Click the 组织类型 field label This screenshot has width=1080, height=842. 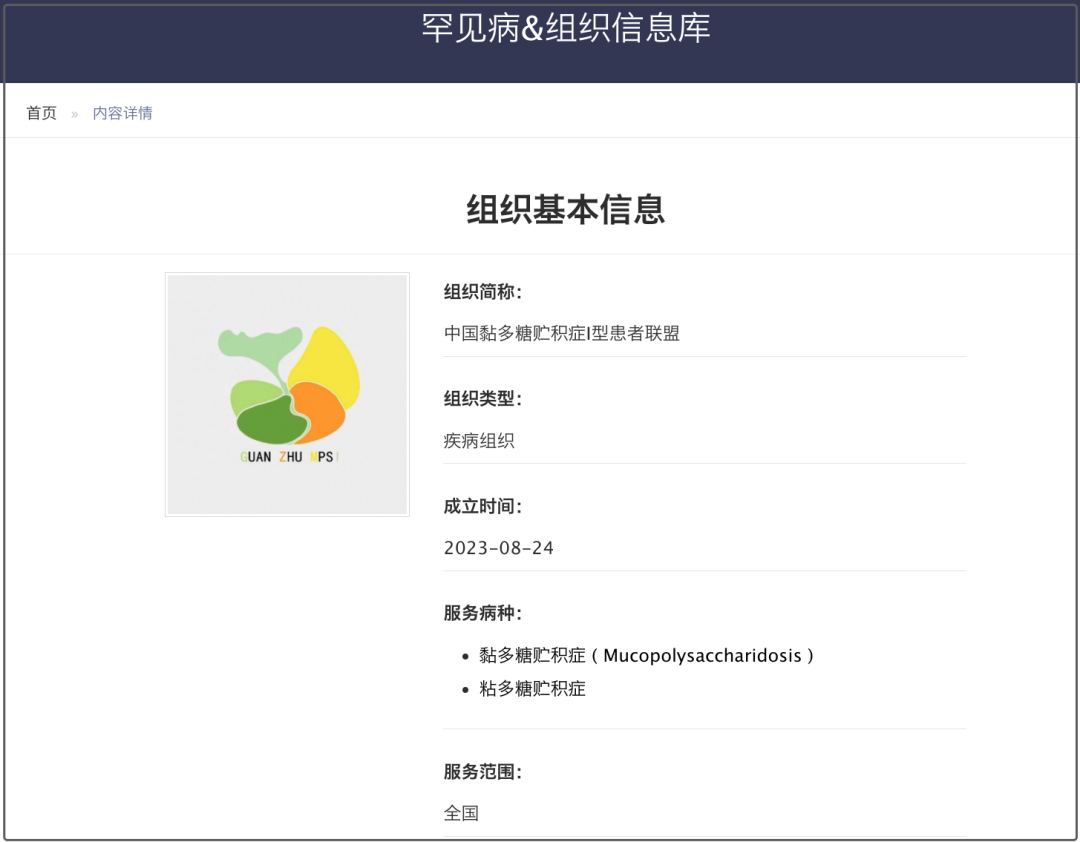[483, 399]
